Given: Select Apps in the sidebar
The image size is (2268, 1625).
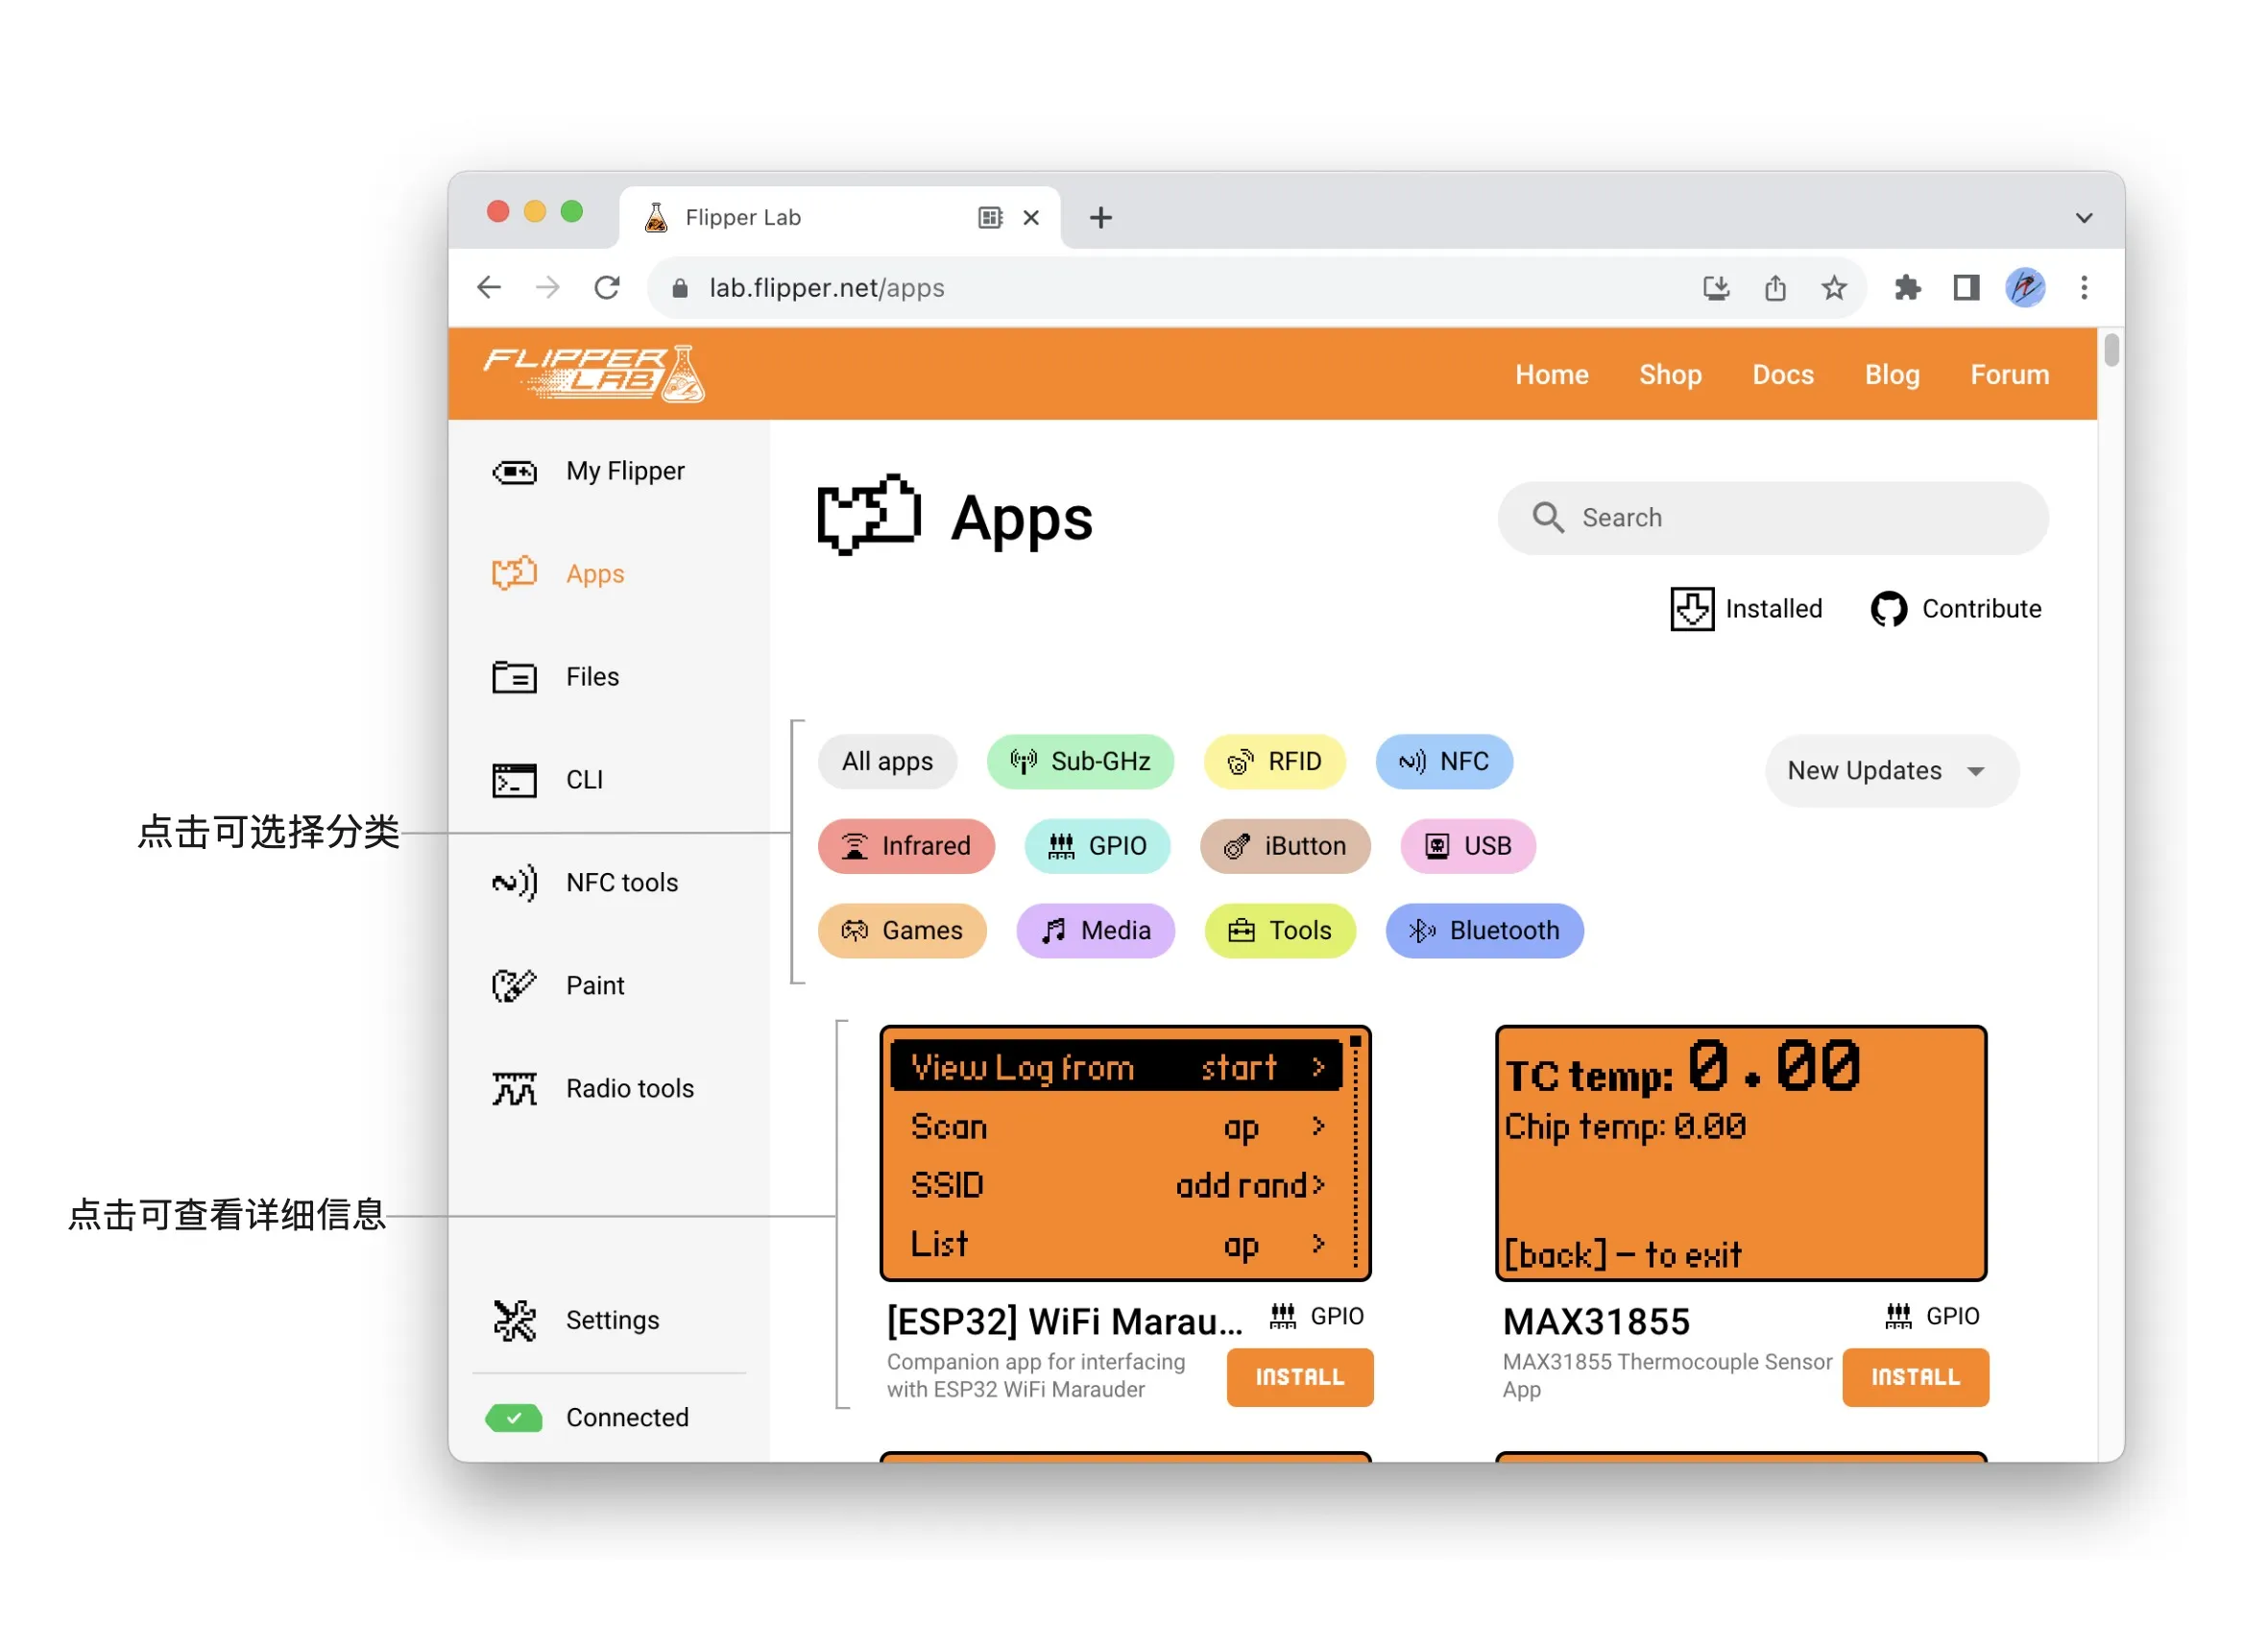Looking at the screenshot, I should [x=558, y=574].
